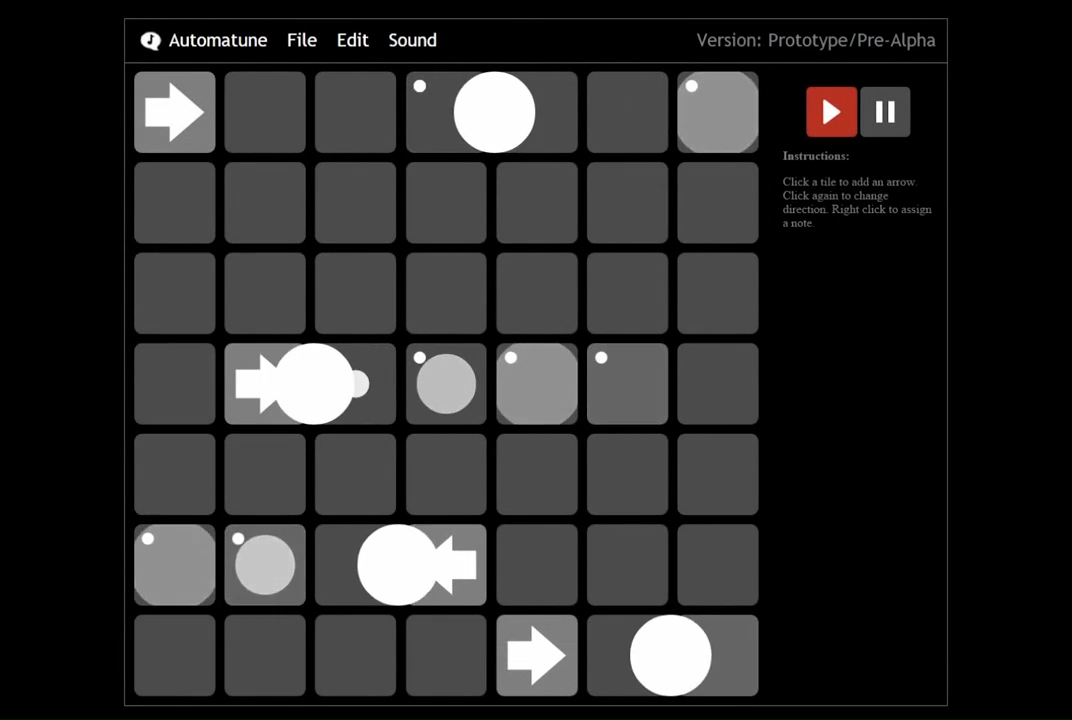Click the large white ball in bottom row
Viewport: 1072px width, 720px height.
[670, 656]
